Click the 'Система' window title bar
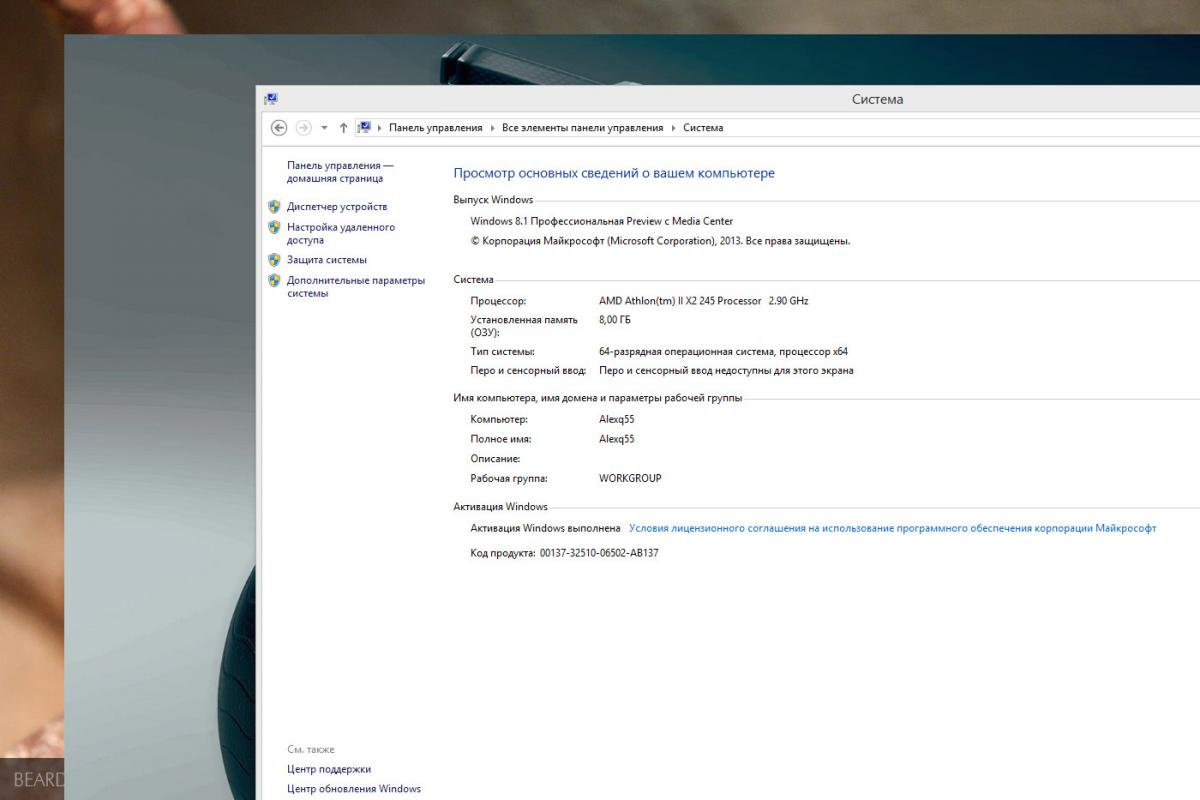 tap(877, 99)
